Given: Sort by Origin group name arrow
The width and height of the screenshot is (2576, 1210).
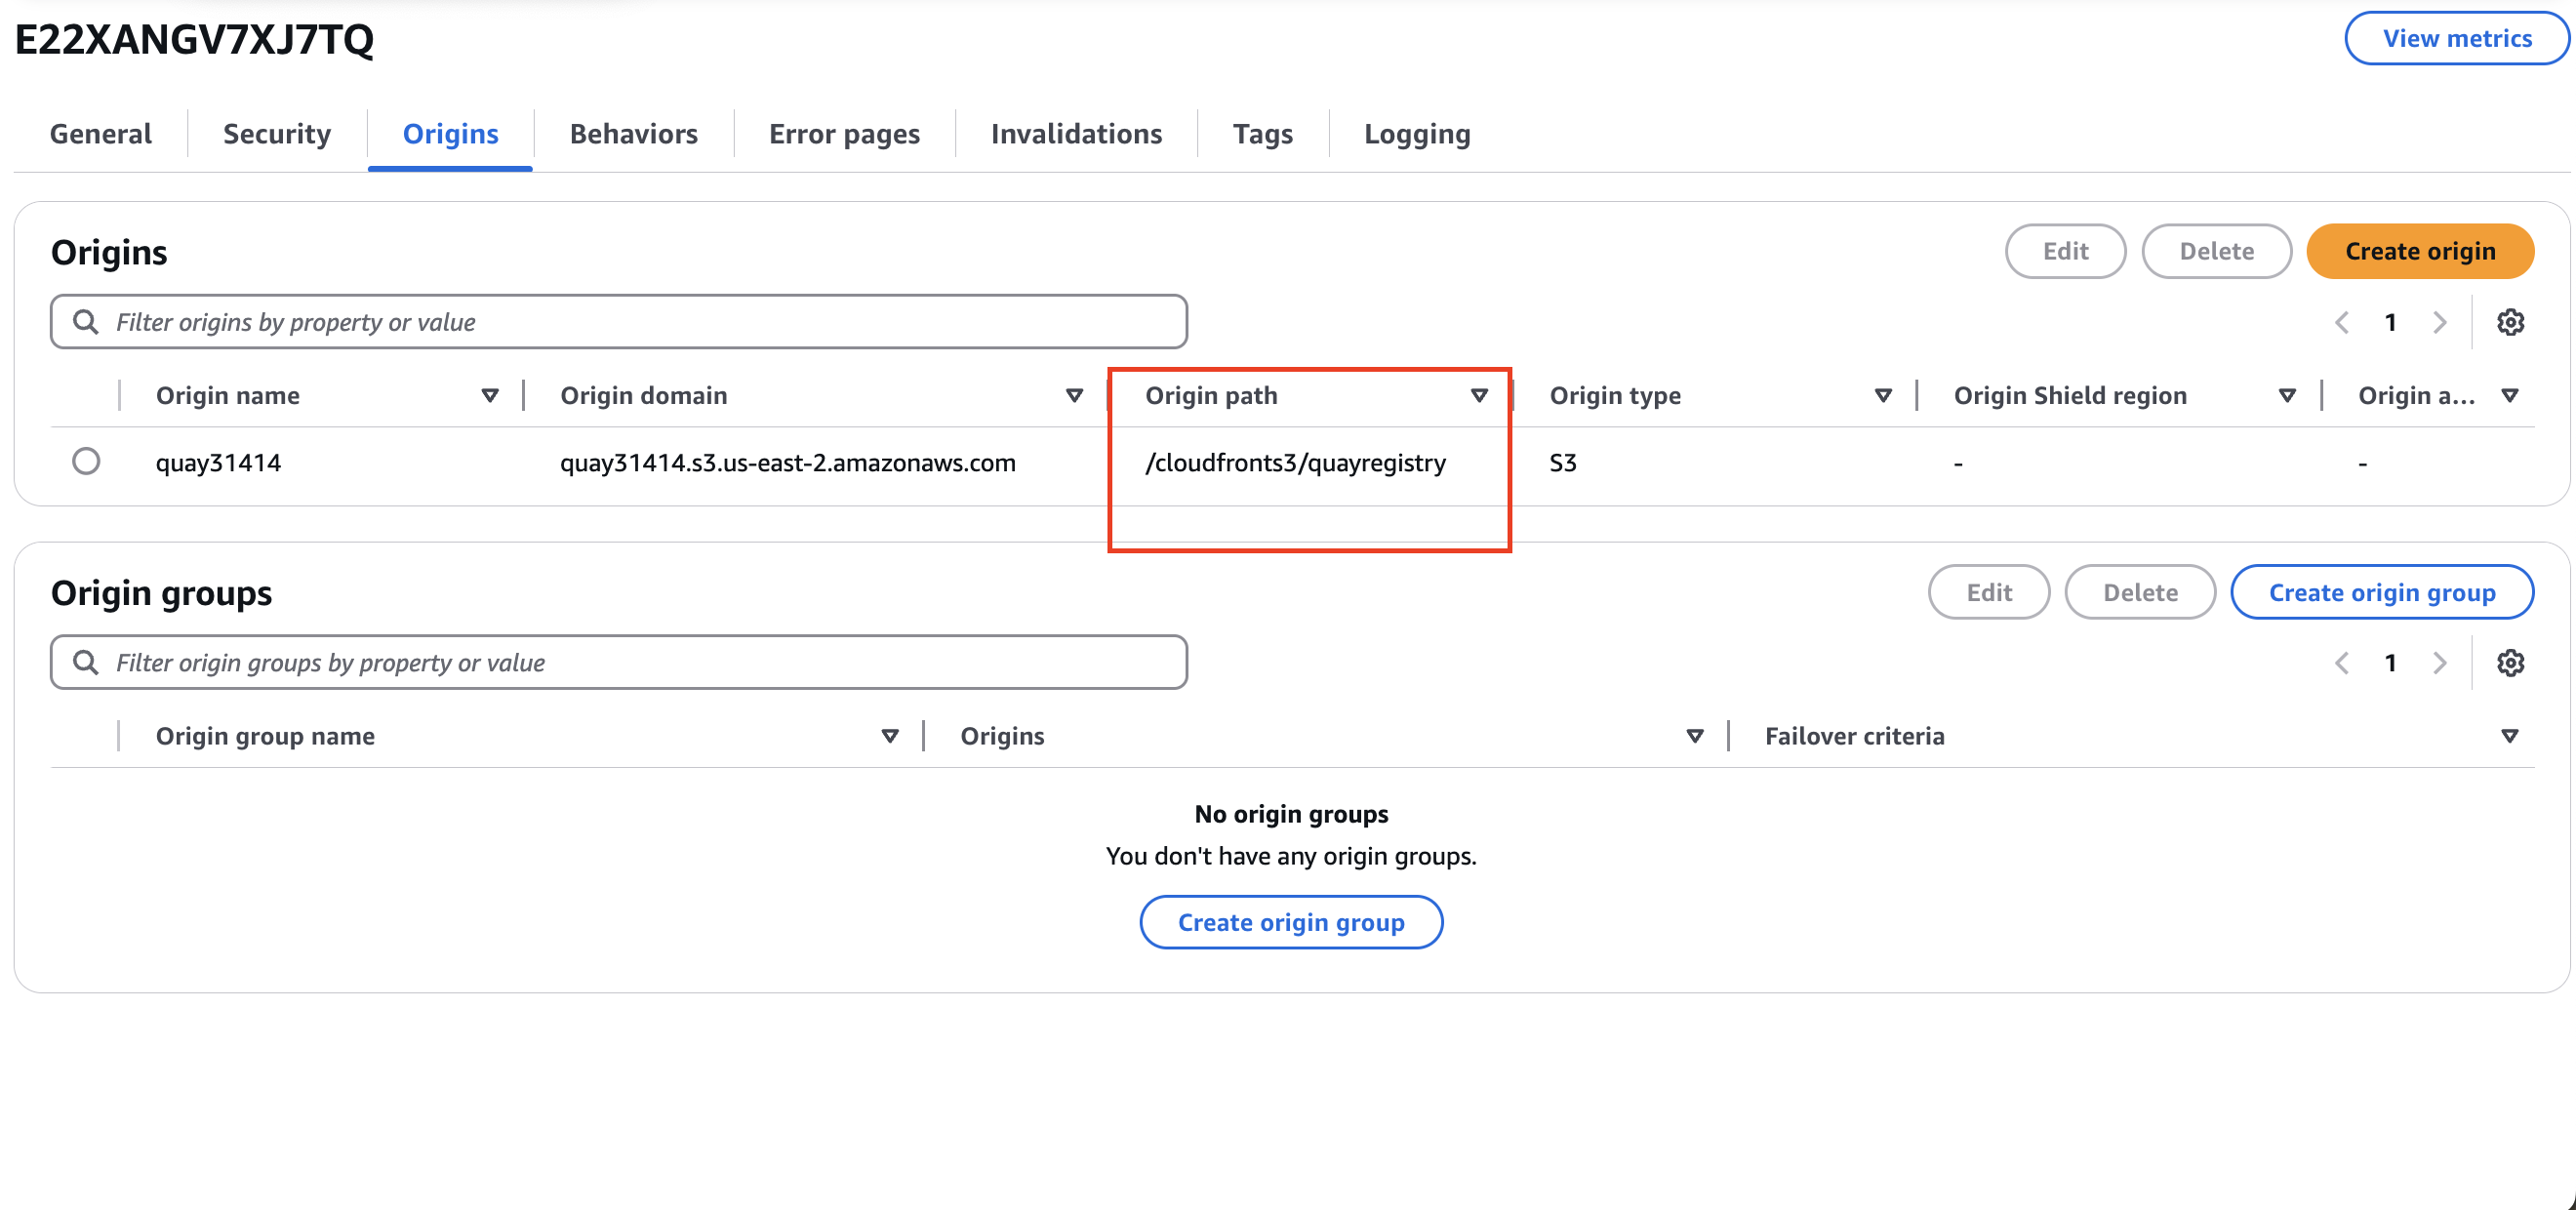Looking at the screenshot, I should 889,736.
